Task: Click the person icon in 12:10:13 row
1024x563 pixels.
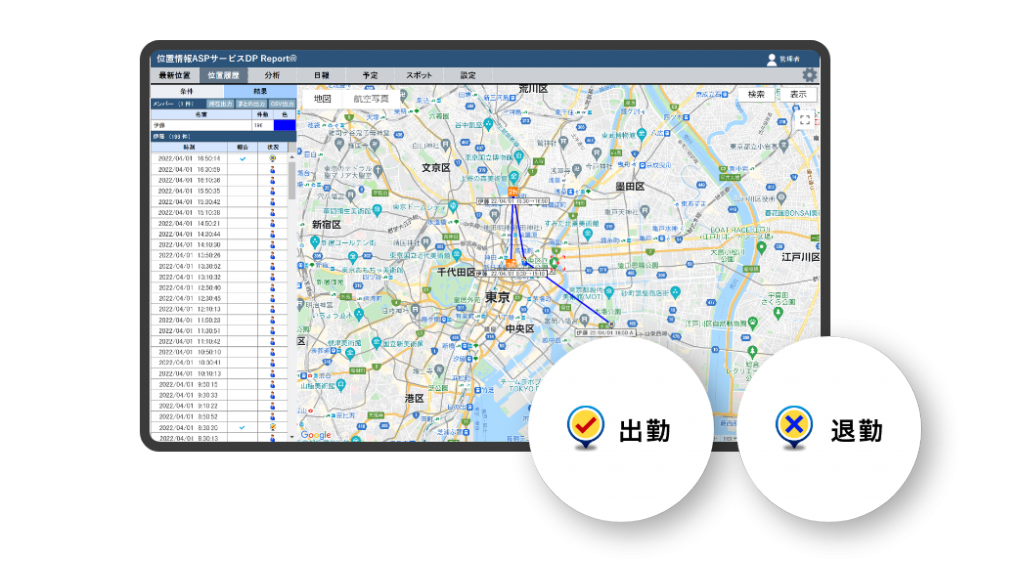Action: (273, 309)
